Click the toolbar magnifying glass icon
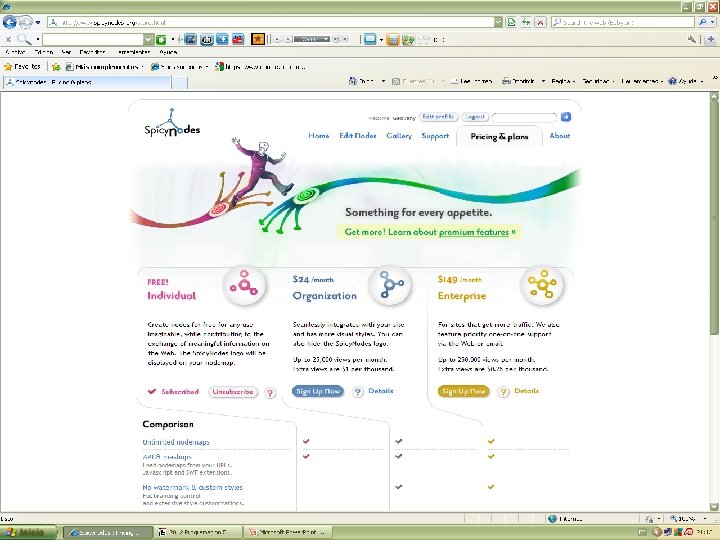The height and width of the screenshot is (540, 720). click(24, 39)
